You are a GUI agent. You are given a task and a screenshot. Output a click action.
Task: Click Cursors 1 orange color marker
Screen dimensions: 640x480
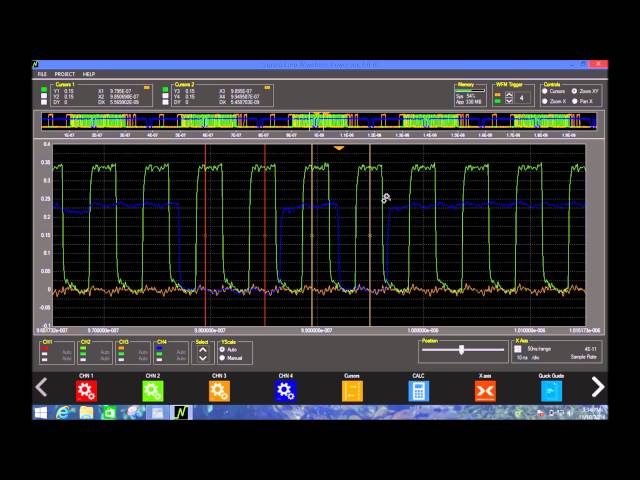(147, 88)
